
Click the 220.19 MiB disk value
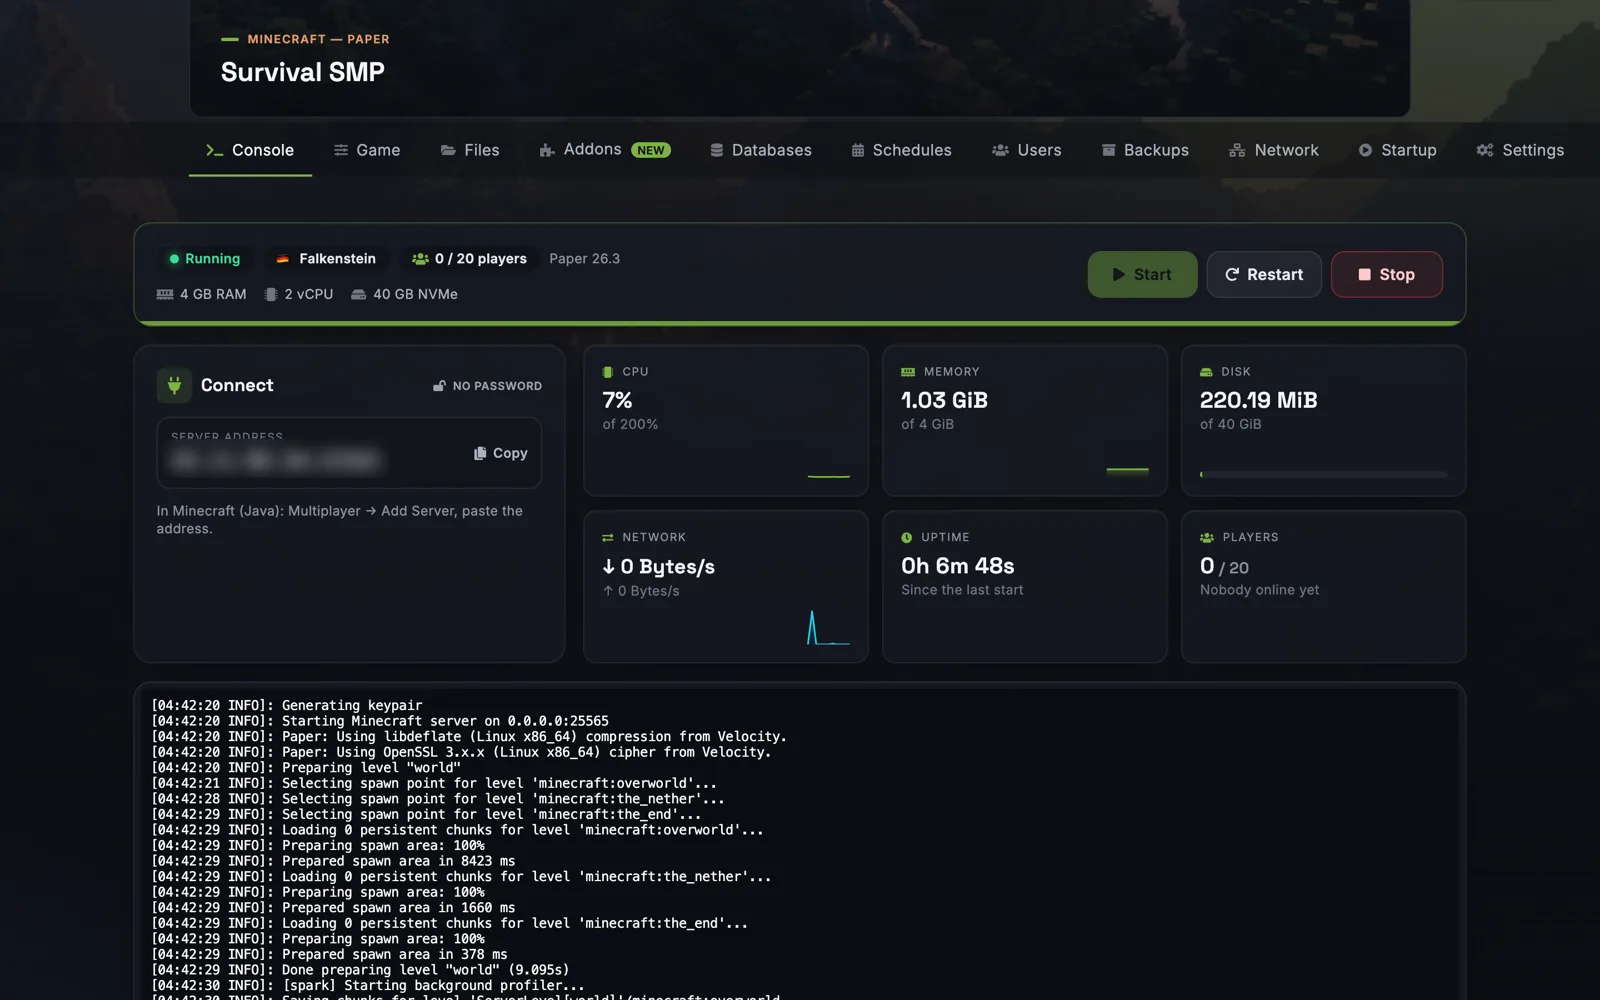1258,400
